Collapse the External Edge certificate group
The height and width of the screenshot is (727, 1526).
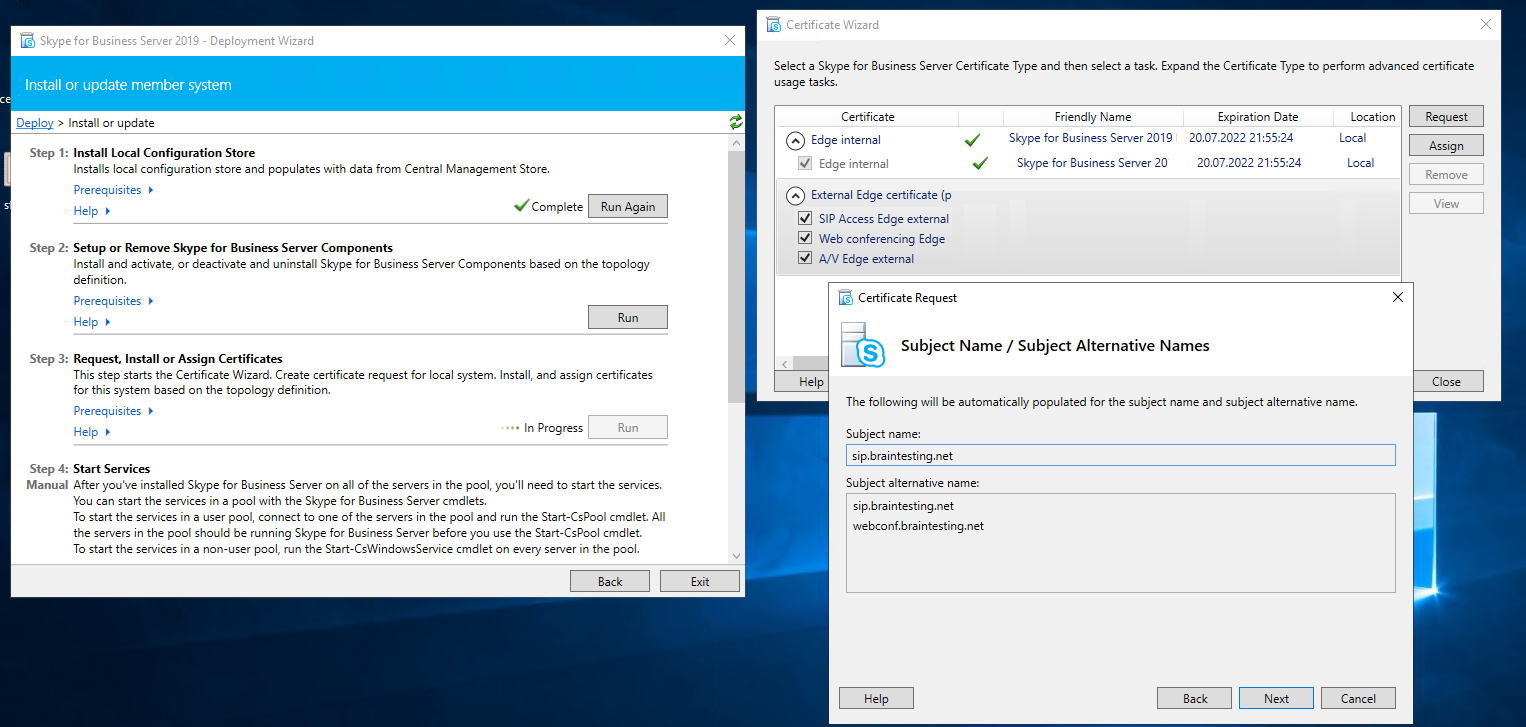[795, 196]
